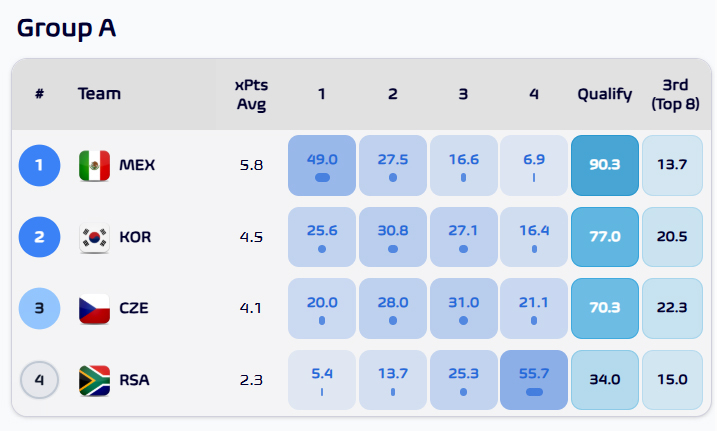Click the South Korea flag icon
The image size is (717, 431).
tap(93, 238)
